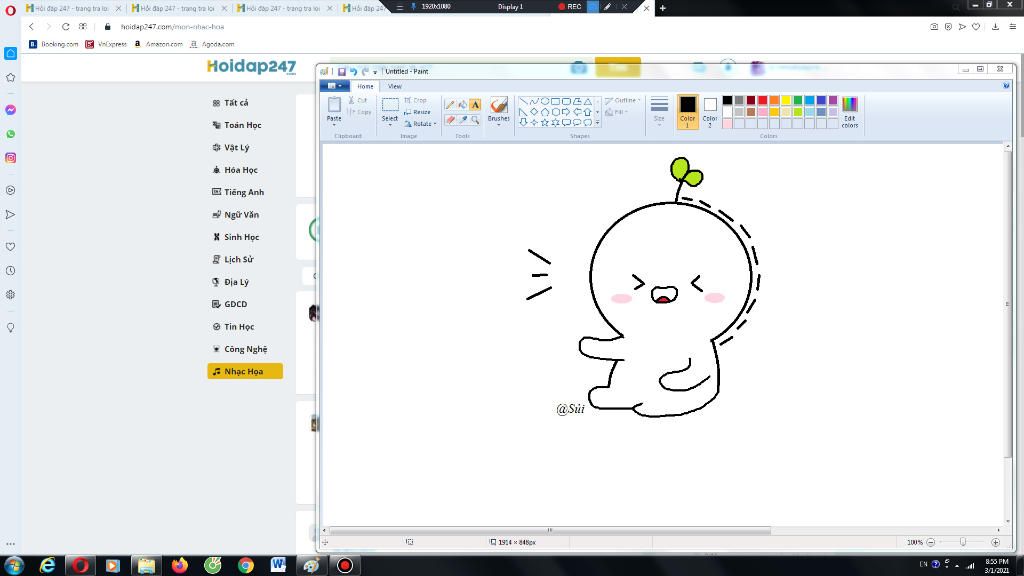Click the Redo arrow in Paint title bar
This screenshot has height=576, width=1024.
(x=365, y=71)
